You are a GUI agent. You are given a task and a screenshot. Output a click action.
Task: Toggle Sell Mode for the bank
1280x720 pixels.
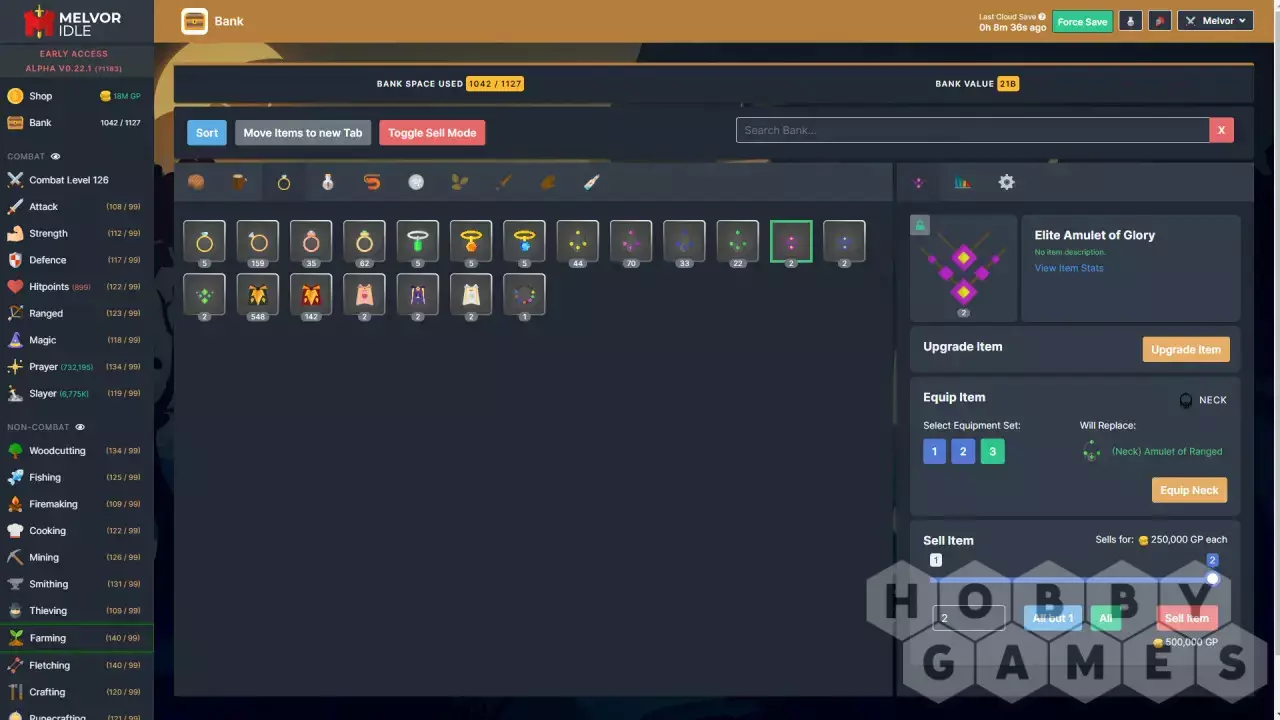click(x=432, y=133)
